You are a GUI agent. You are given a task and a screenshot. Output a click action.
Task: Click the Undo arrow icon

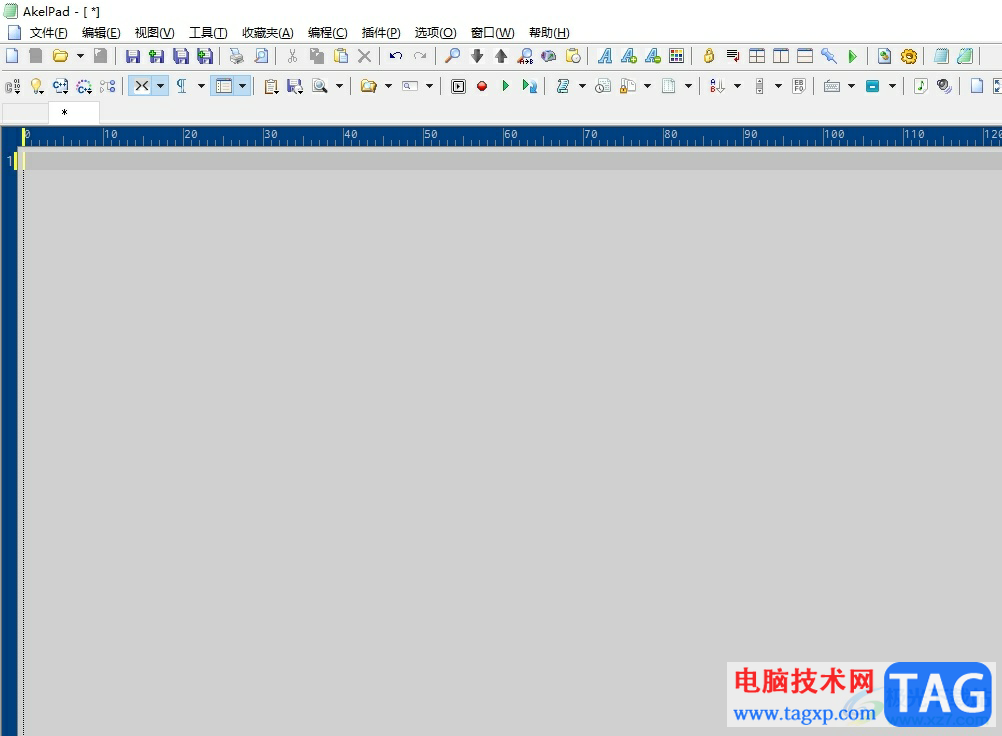pos(396,56)
